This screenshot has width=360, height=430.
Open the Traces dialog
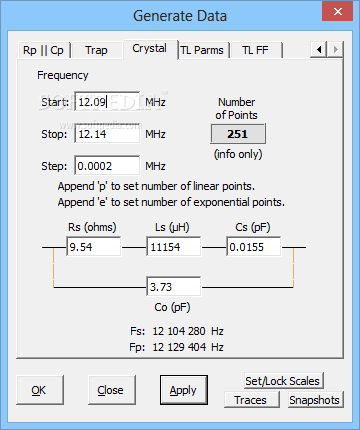[252, 400]
